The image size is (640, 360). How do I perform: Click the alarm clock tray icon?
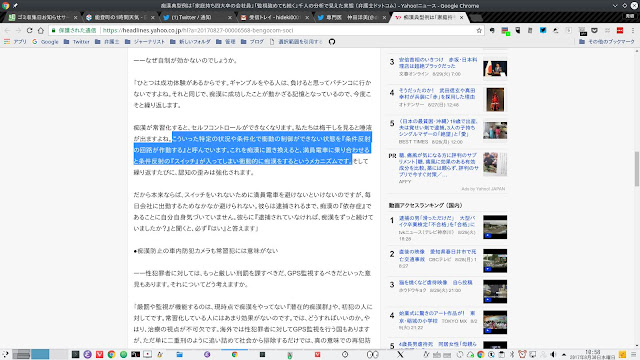pyautogui.click(x=522, y=354)
